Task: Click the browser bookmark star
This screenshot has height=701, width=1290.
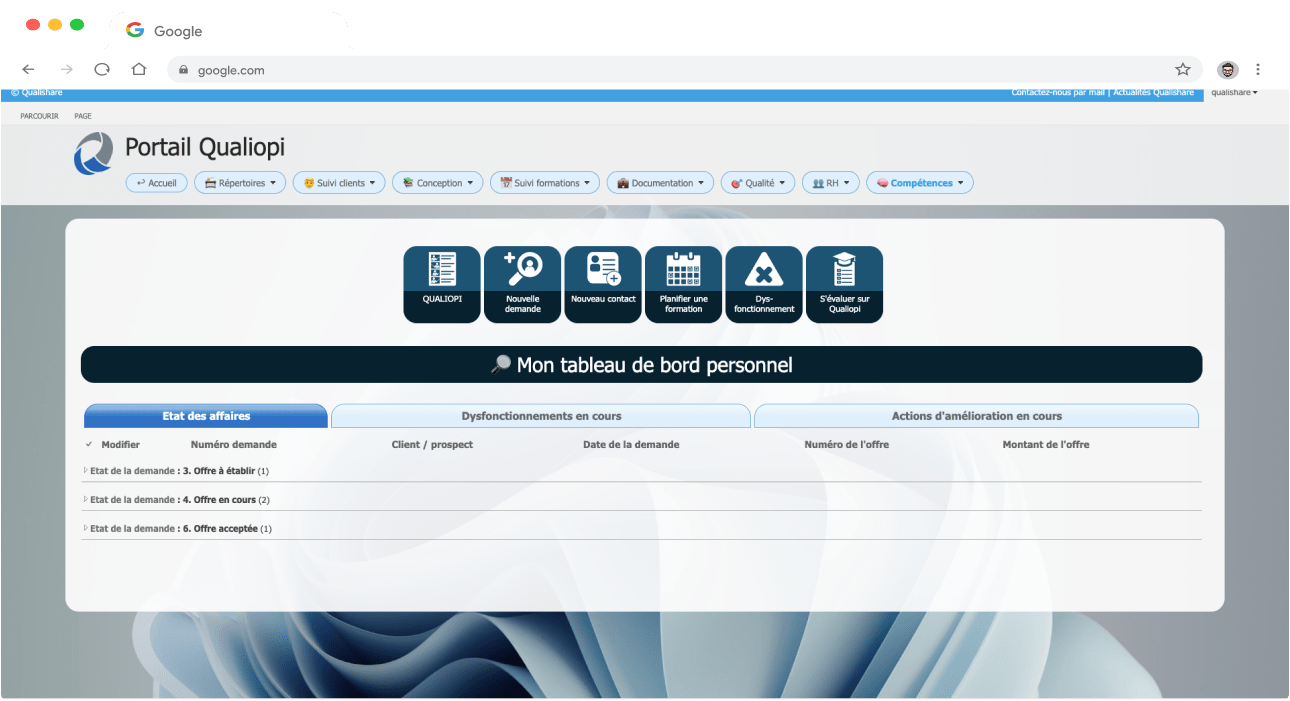Action: point(1181,69)
